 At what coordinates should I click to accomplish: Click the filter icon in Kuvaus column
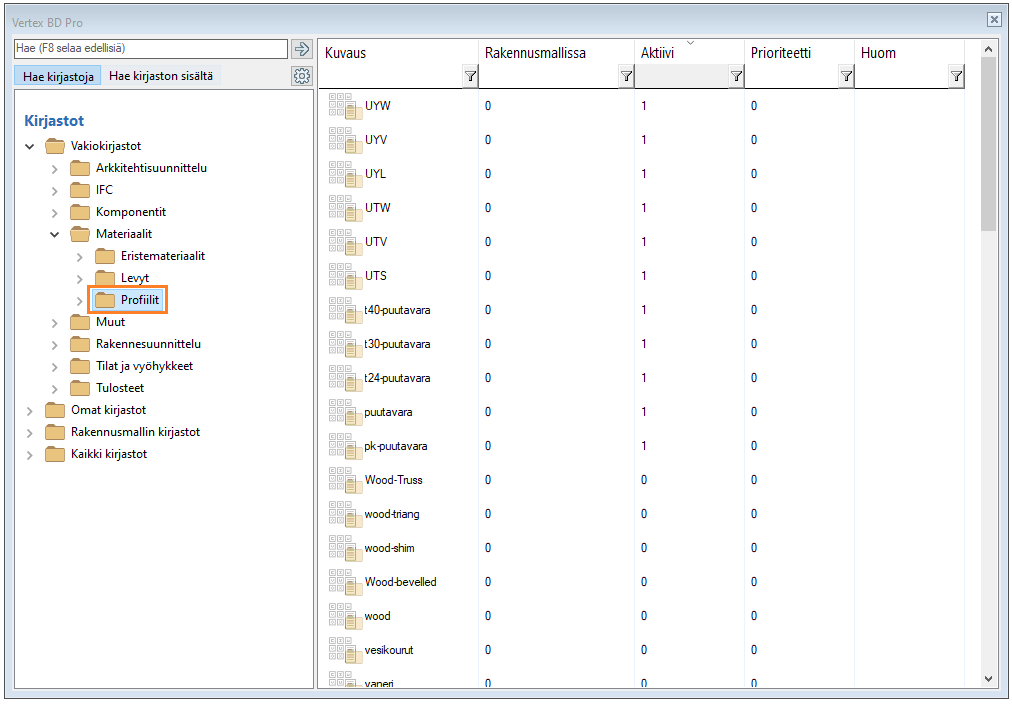pyautogui.click(x=470, y=76)
